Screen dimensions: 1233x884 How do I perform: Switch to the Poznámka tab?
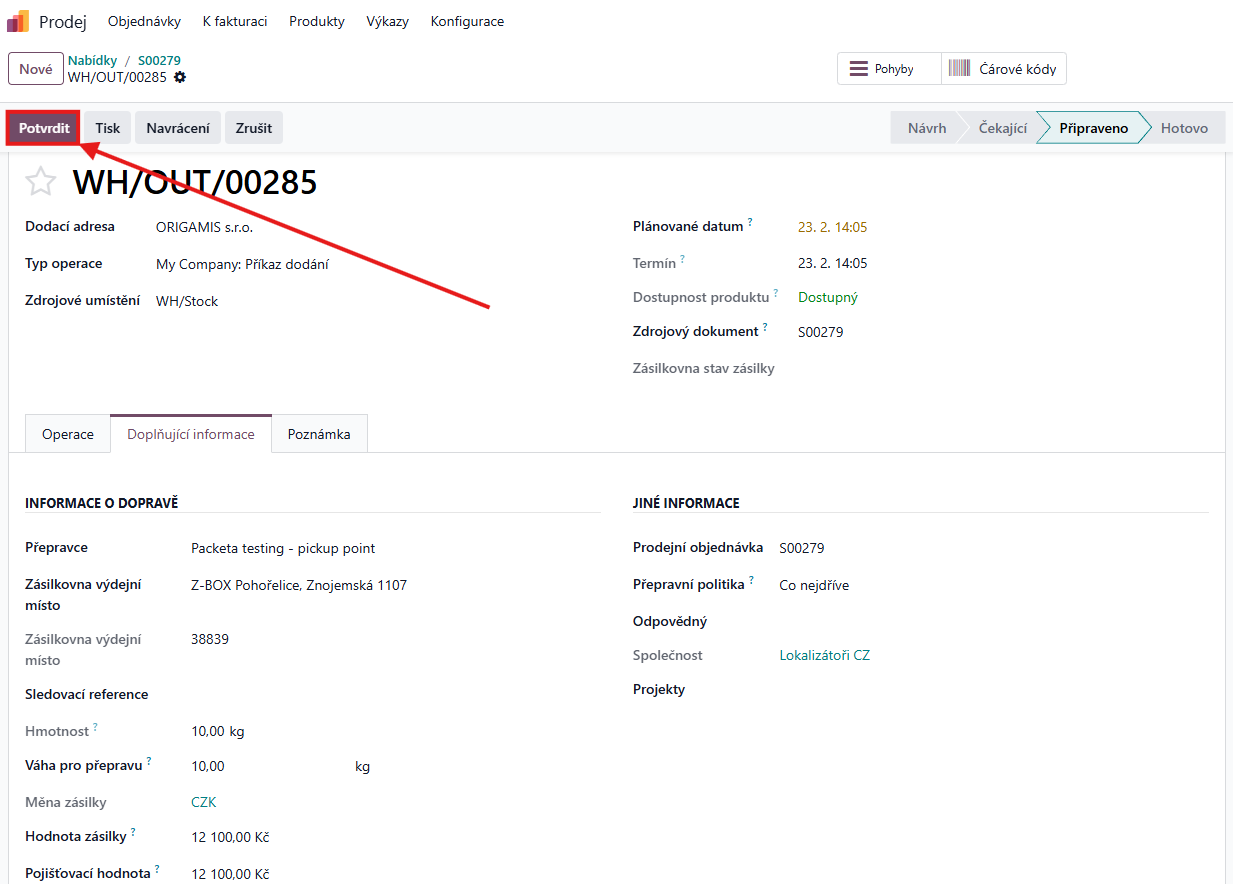coord(319,434)
